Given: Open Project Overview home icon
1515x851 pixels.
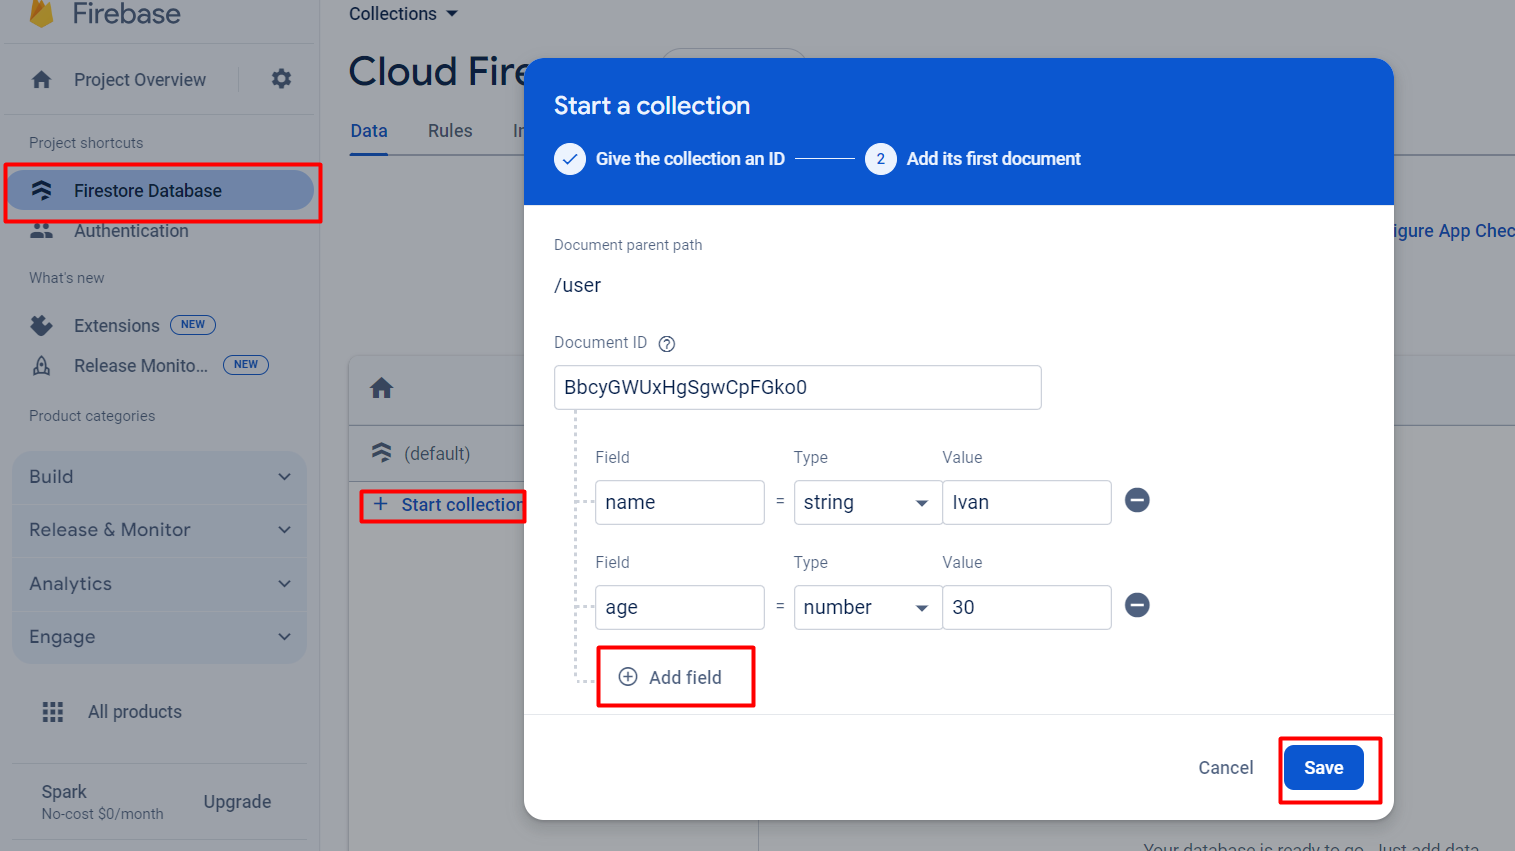Looking at the screenshot, I should pyautogui.click(x=41, y=79).
